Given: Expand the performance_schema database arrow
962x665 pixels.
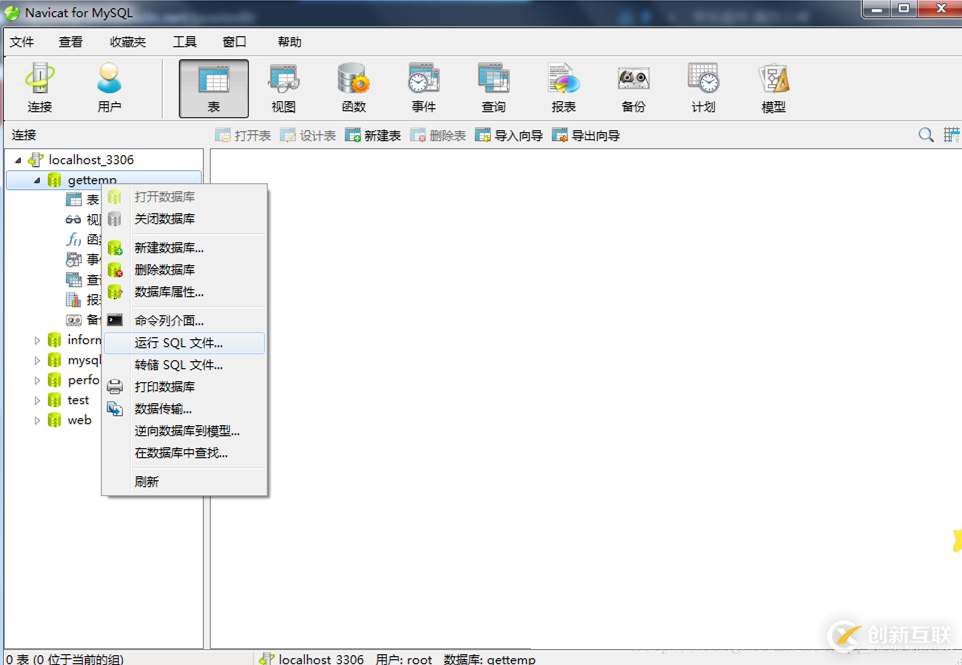Looking at the screenshot, I should (x=37, y=380).
